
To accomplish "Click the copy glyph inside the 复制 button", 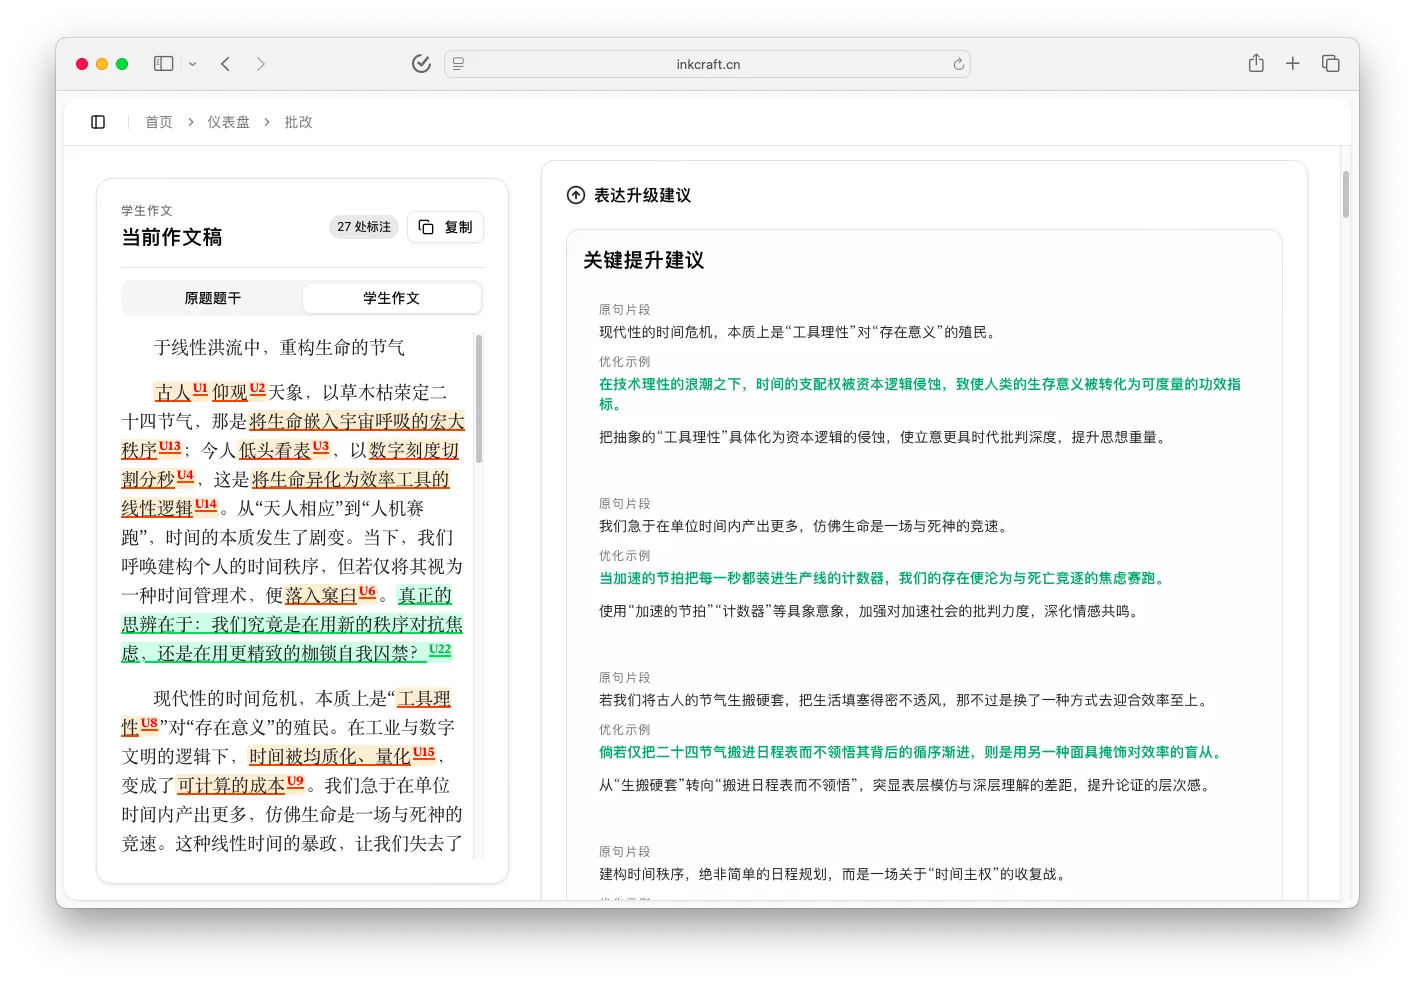I will (x=426, y=227).
